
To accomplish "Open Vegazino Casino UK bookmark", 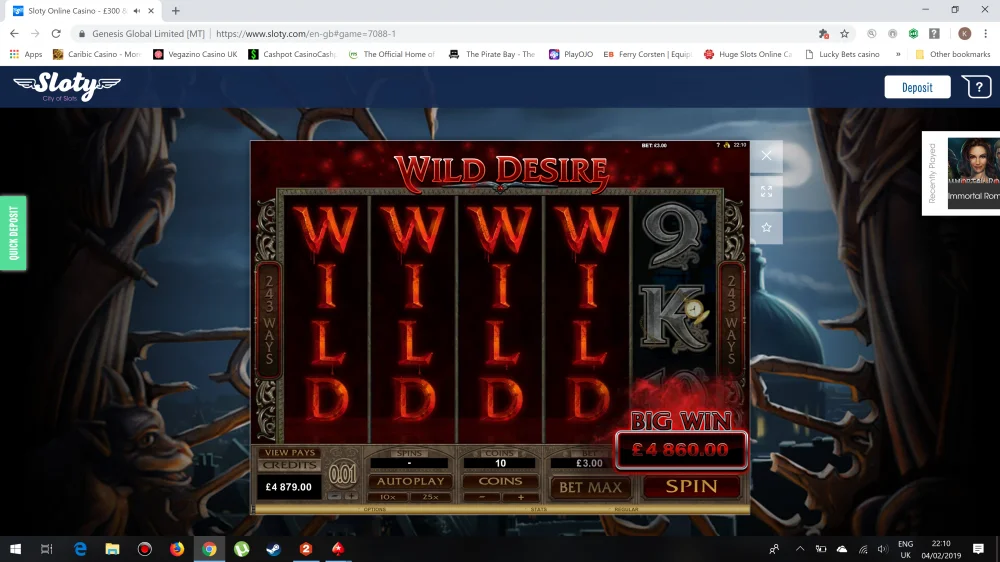I will coord(195,54).
